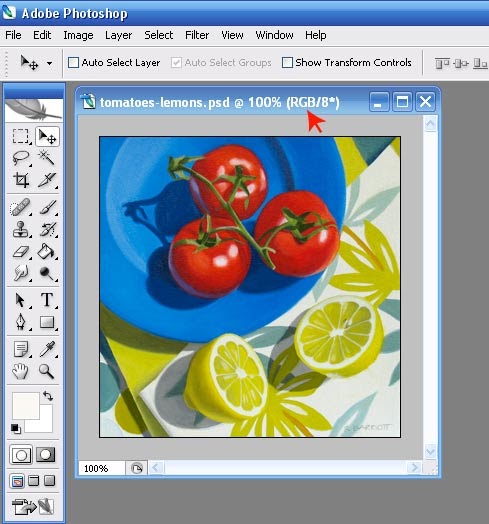This screenshot has width=489, height=524.
Task: Choose Standard Screen Mode
Action: (17, 481)
